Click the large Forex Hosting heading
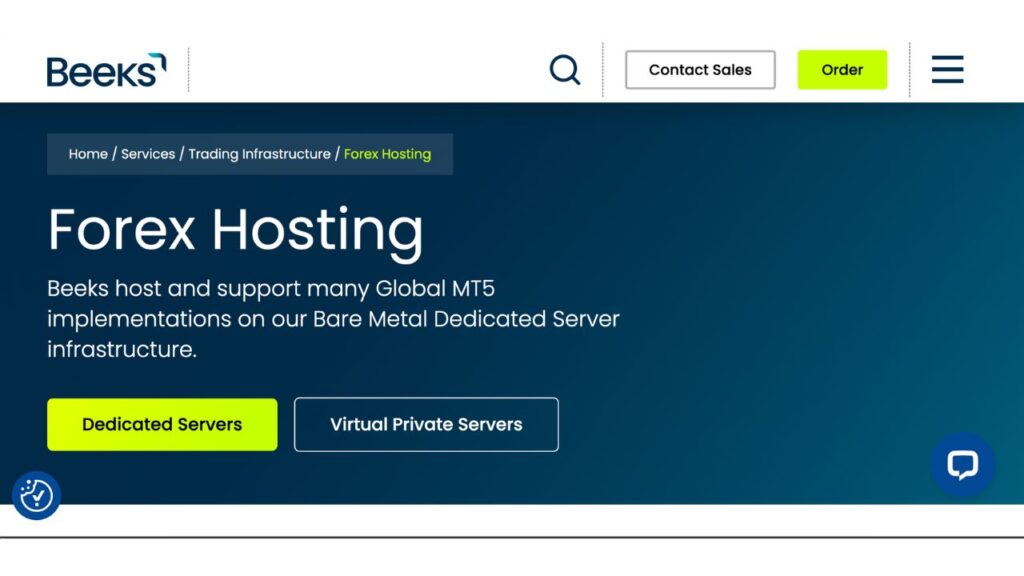The width and height of the screenshot is (1024, 576). click(236, 229)
